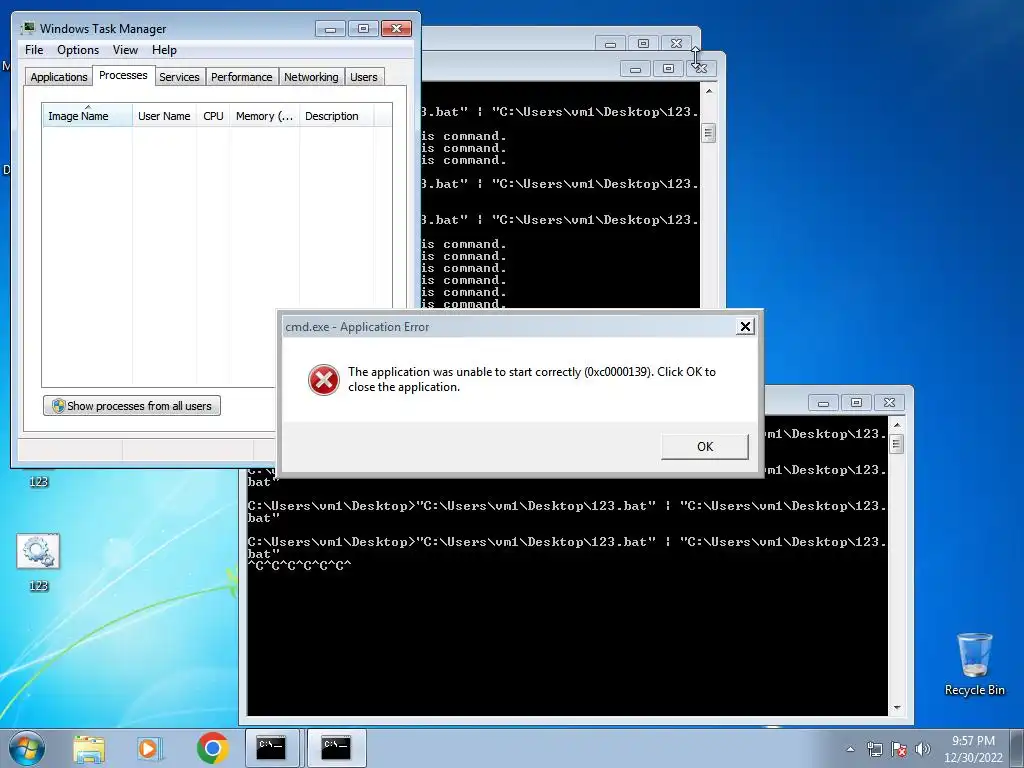Image resolution: width=1024 pixels, height=768 pixels.
Task: Maximize the Windows Task Manager window
Action: pos(363,28)
